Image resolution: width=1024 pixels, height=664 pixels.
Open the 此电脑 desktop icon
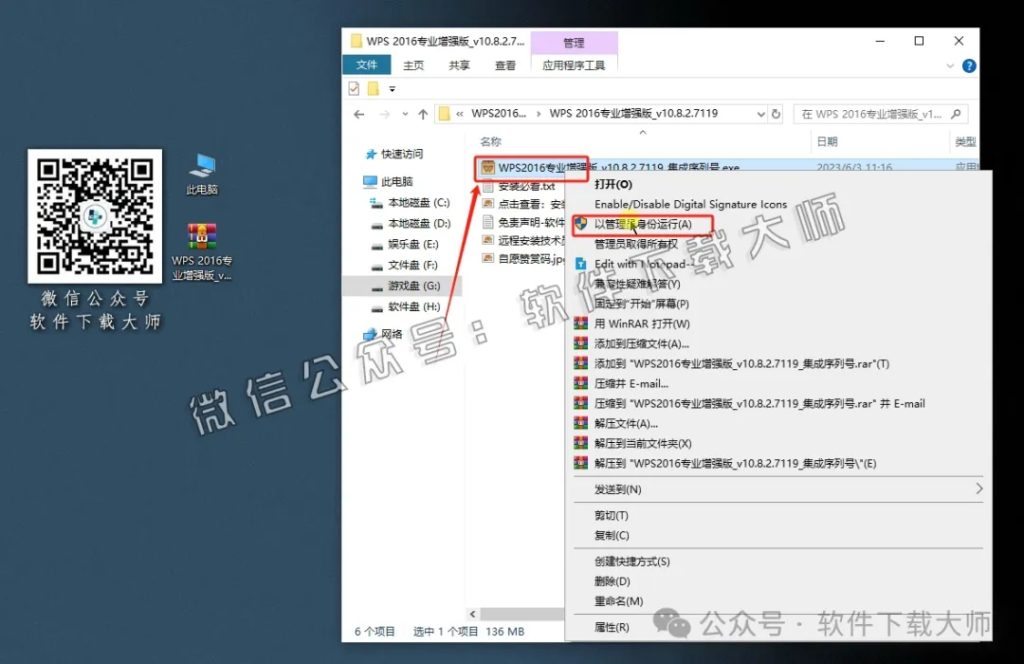(x=200, y=163)
